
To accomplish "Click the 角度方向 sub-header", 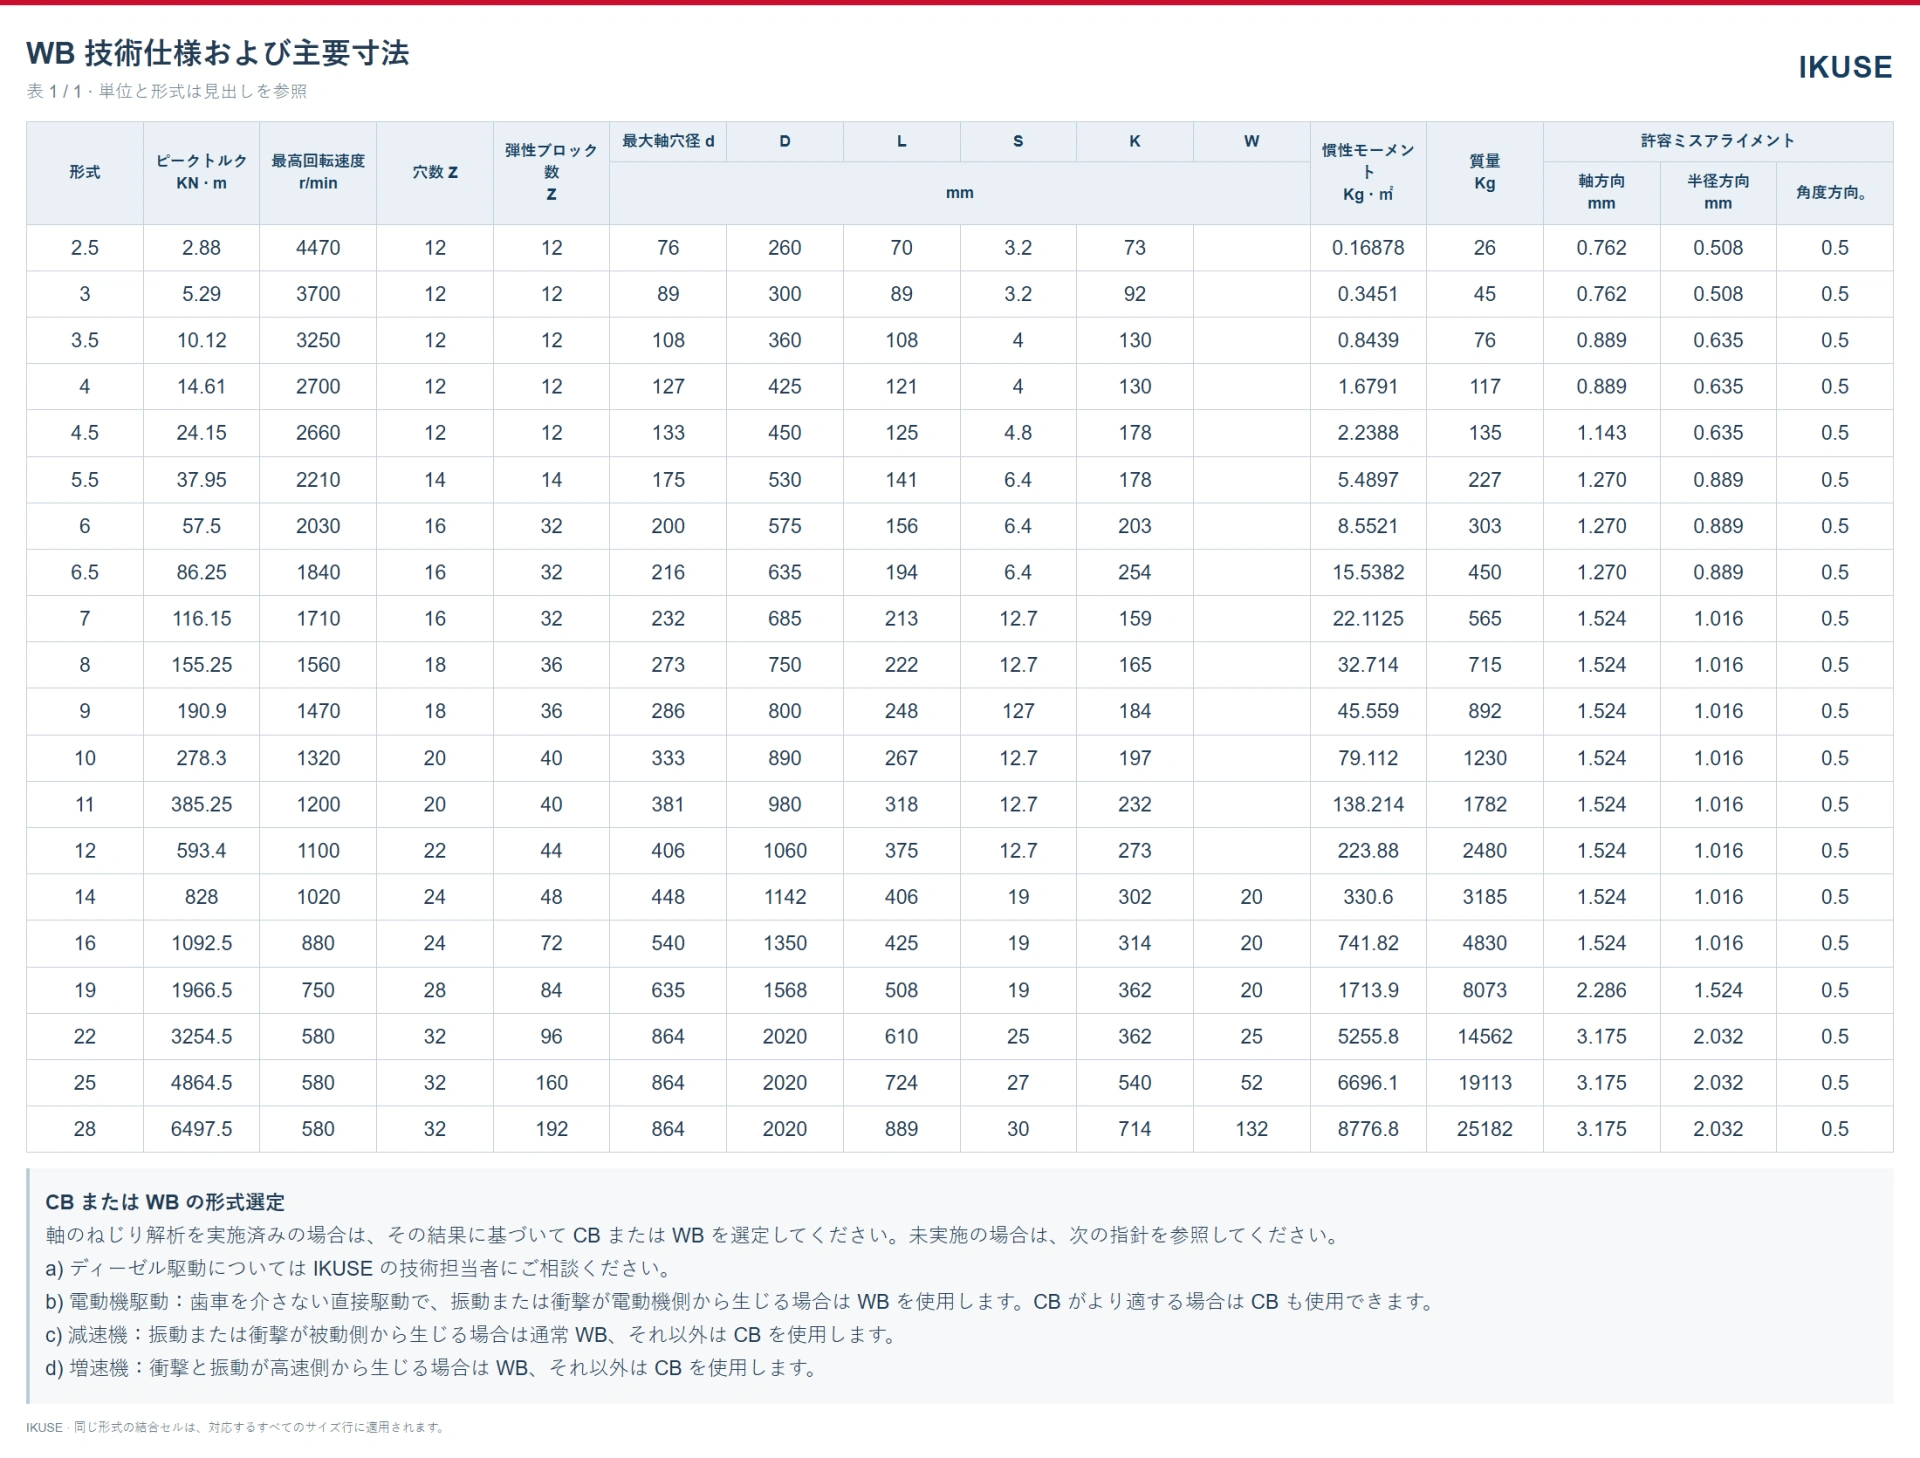I will tap(1834, 192).
